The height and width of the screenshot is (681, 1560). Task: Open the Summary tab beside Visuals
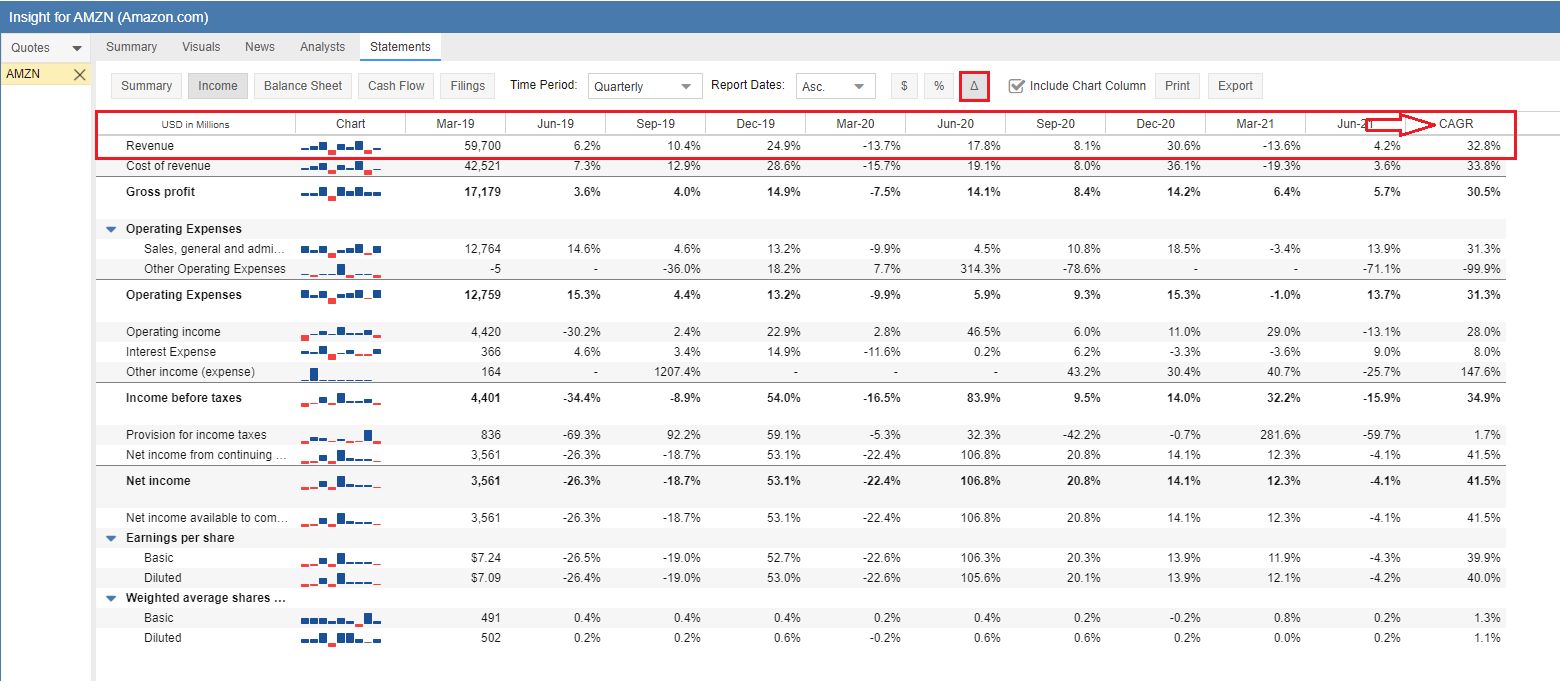131,47
